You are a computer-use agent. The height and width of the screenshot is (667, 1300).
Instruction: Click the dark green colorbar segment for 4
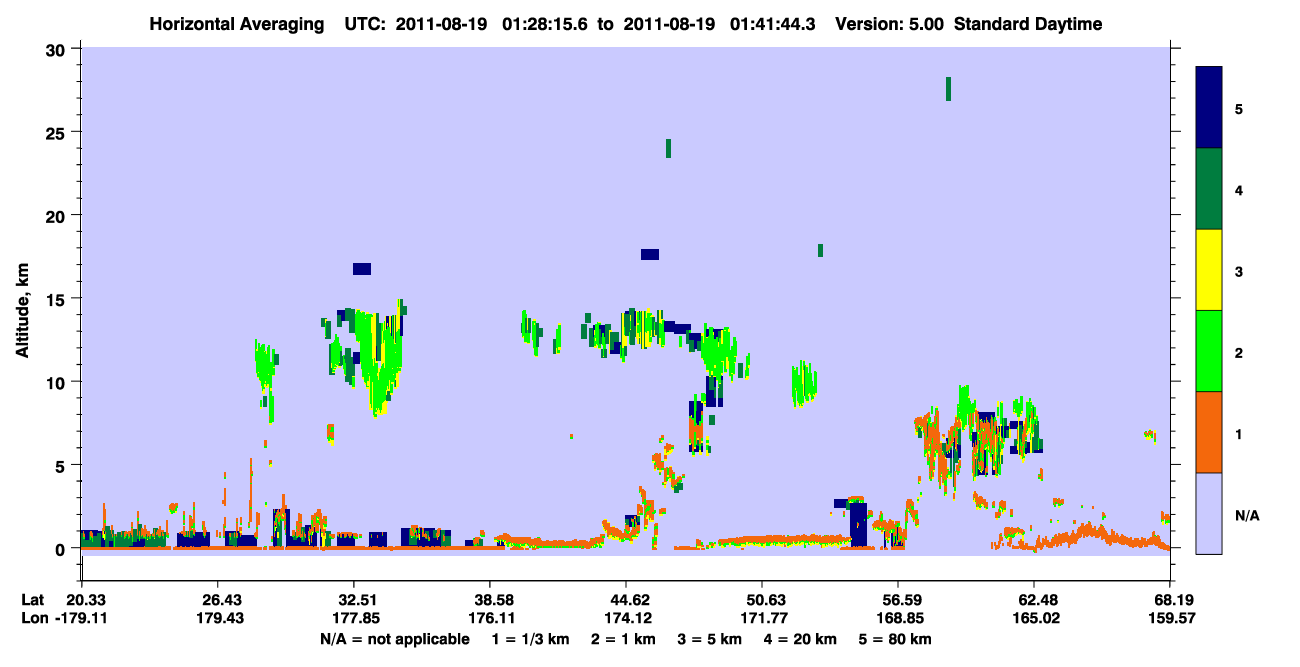[x=1209, y=189]
